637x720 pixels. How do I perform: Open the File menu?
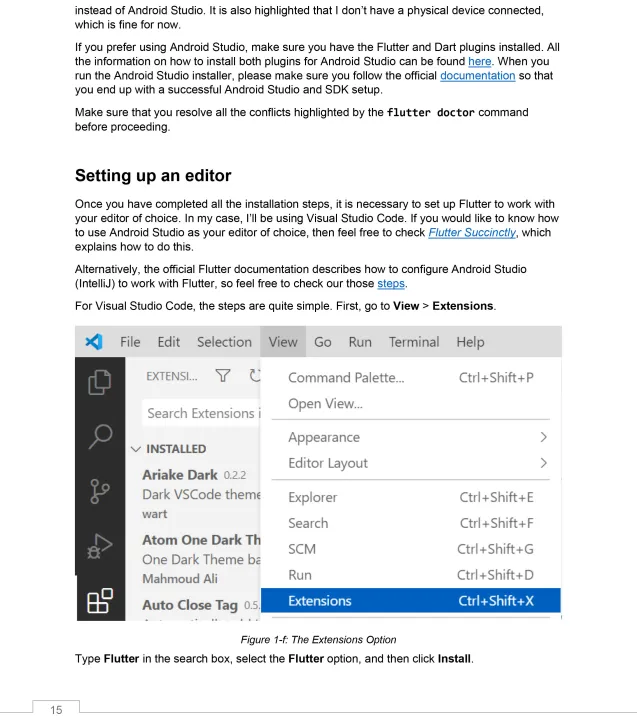pos(130,342)
